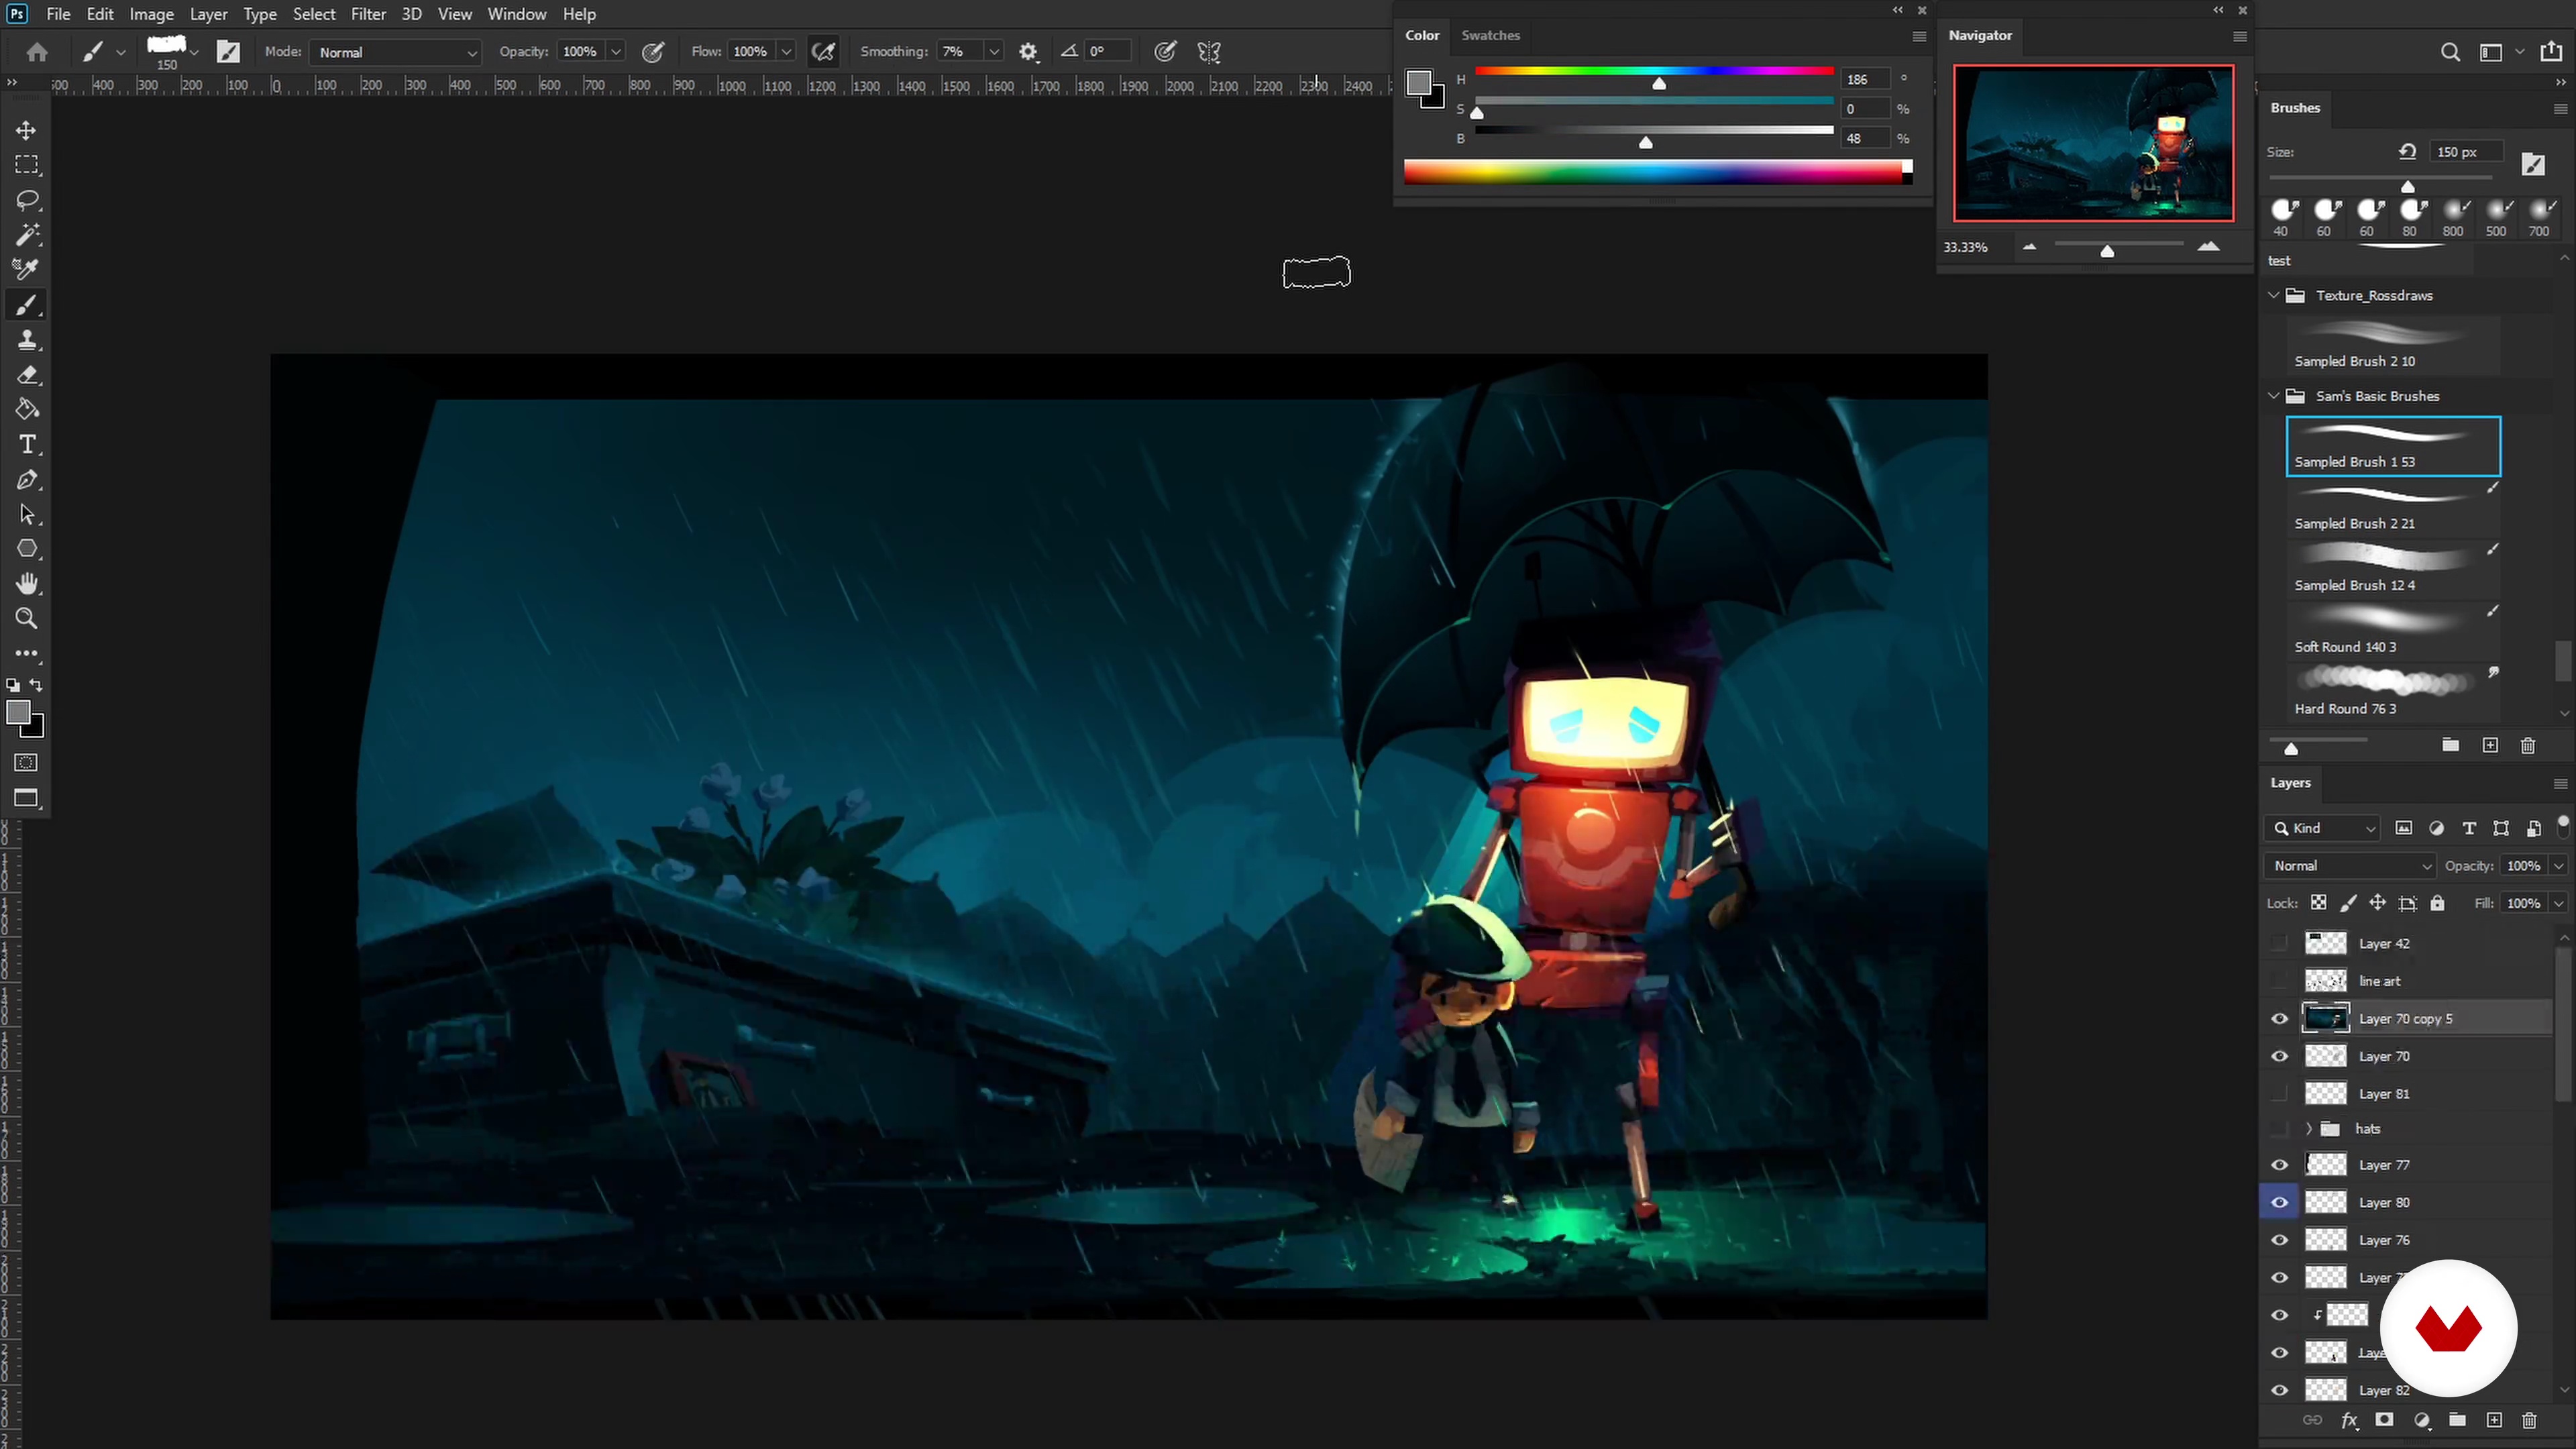
Task: Open the brush Mode dropdown
Action: (x=396, y=52)
